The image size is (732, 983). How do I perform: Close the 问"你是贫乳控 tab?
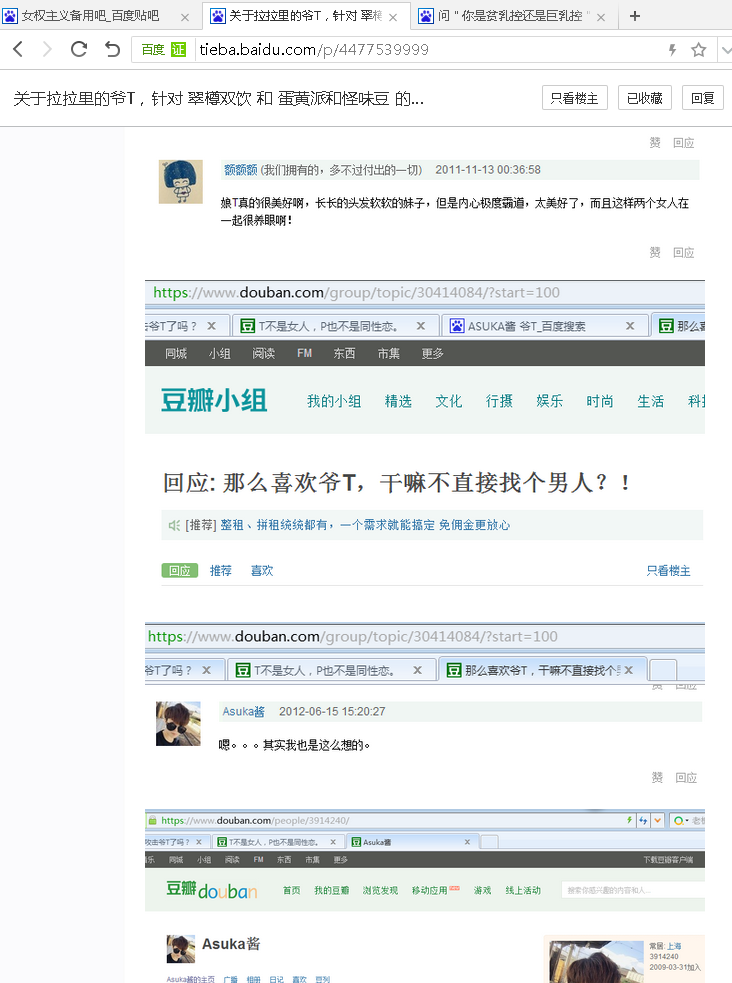tap(601, 18)
